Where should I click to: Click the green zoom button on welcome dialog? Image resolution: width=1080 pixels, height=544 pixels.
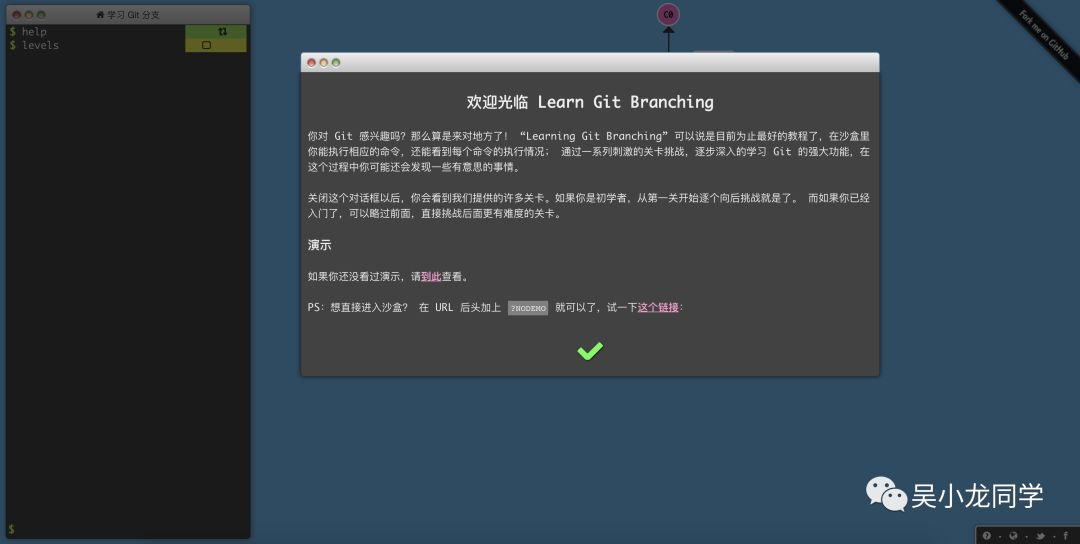click(336, 63)
